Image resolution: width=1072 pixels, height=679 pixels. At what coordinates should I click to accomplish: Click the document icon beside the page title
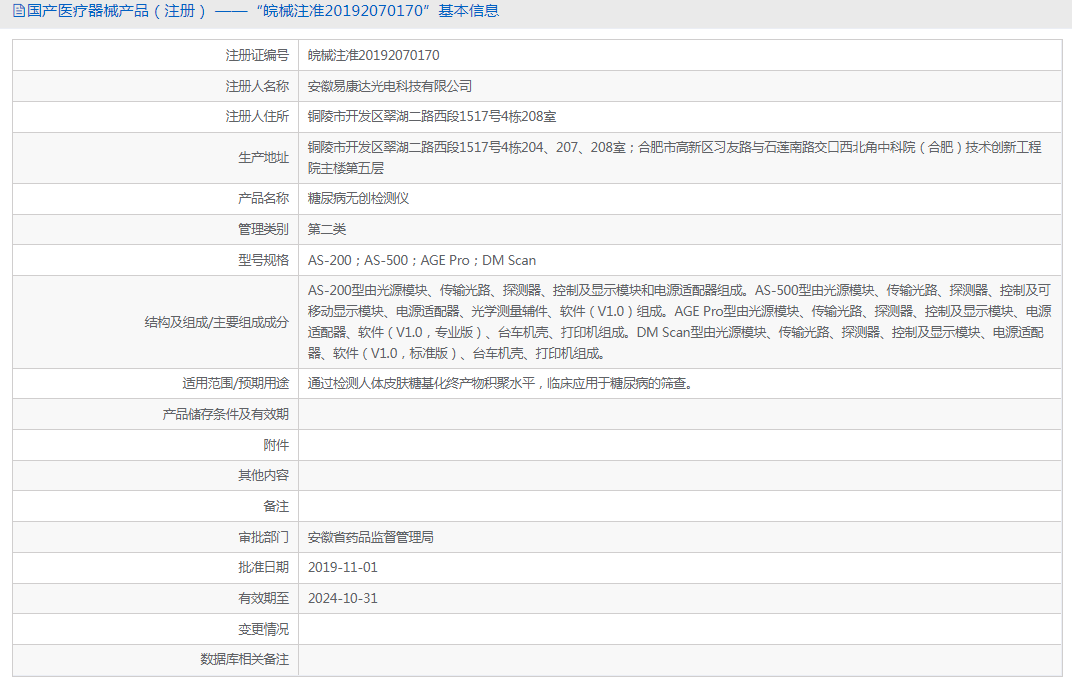(x=19, y=11)
